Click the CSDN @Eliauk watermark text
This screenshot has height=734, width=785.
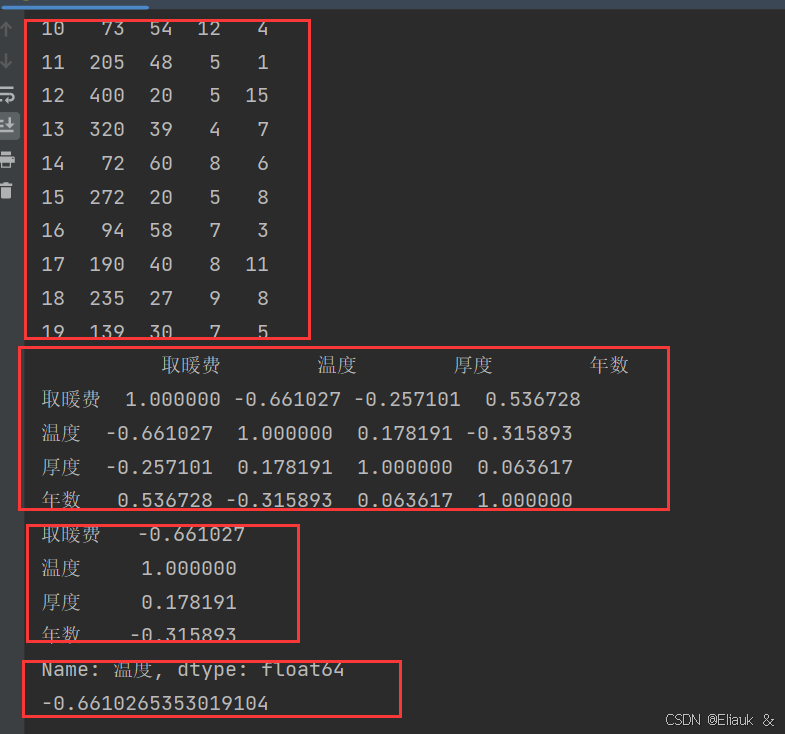click(709, 719)
